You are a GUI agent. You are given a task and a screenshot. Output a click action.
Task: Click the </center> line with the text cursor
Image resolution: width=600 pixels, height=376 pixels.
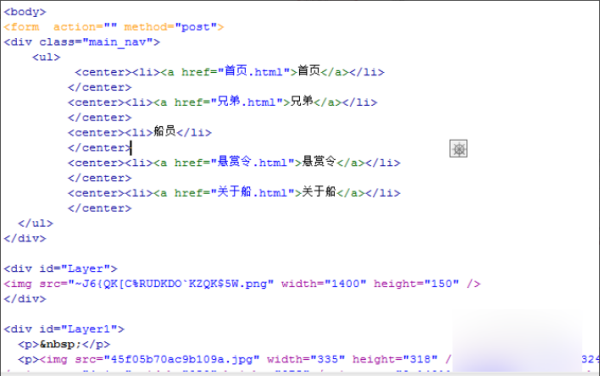pos(100,148)
